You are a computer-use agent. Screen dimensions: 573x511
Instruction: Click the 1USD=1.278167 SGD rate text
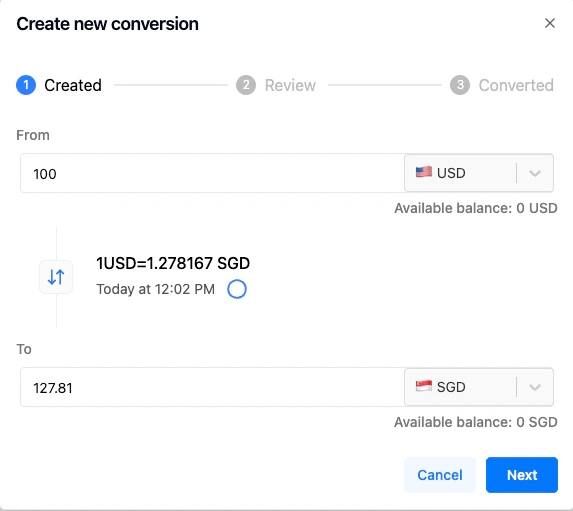[173, 263]
